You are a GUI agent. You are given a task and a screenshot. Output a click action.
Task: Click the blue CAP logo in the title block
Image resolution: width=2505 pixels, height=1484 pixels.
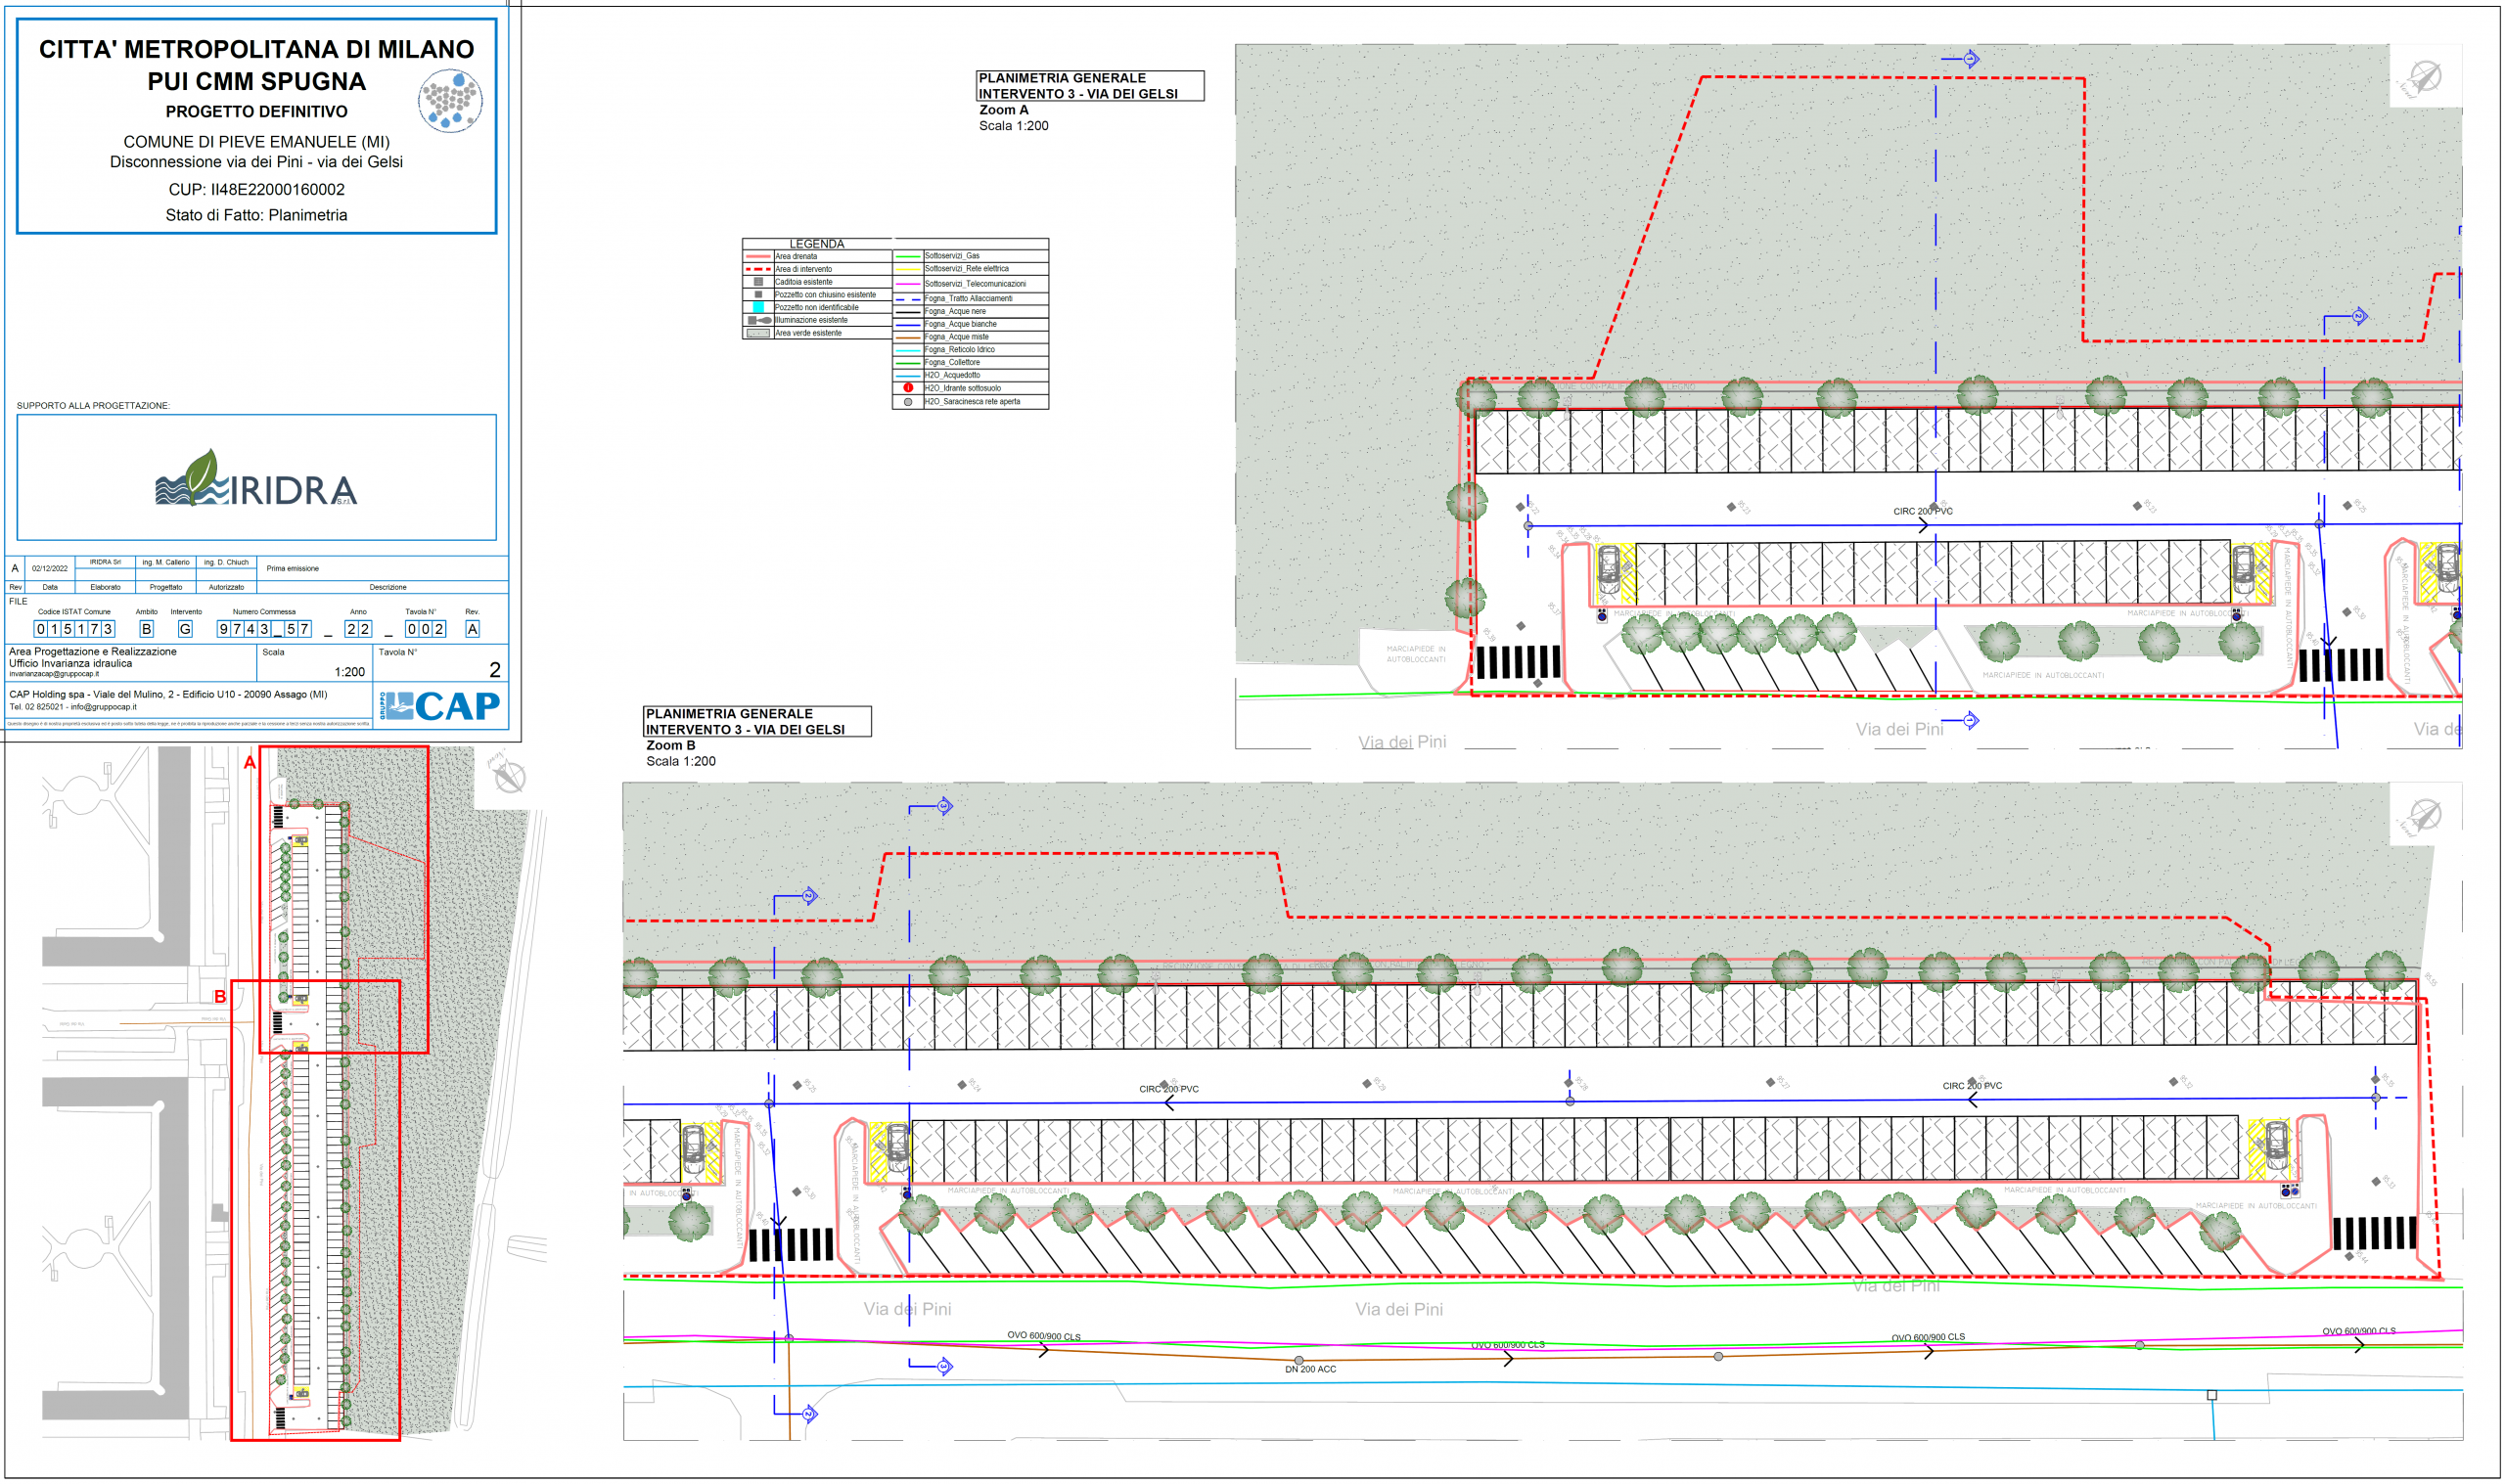441,707
